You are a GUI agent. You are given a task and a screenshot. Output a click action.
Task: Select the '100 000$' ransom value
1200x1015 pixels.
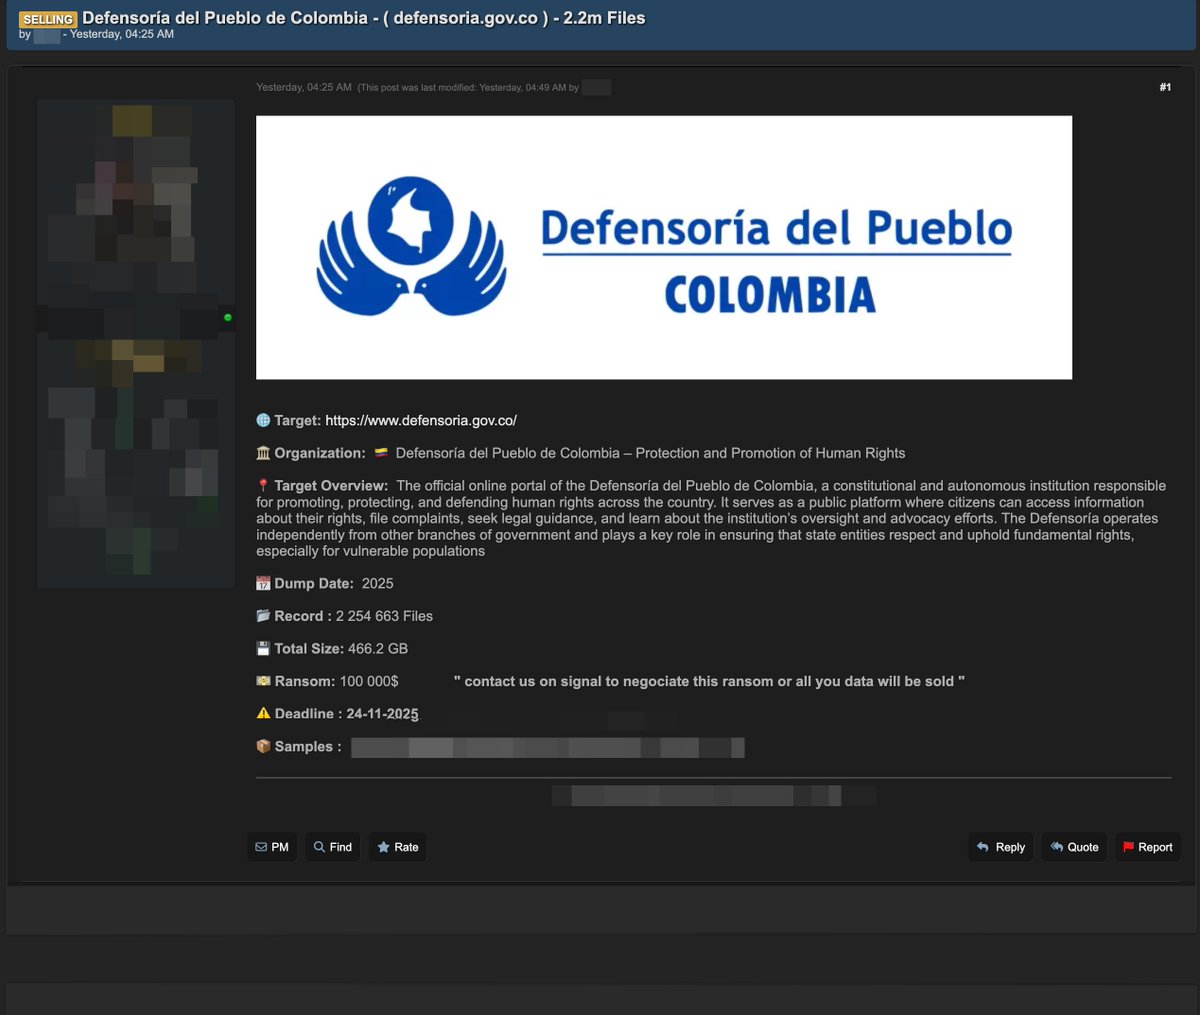click(x=369, y=681)
